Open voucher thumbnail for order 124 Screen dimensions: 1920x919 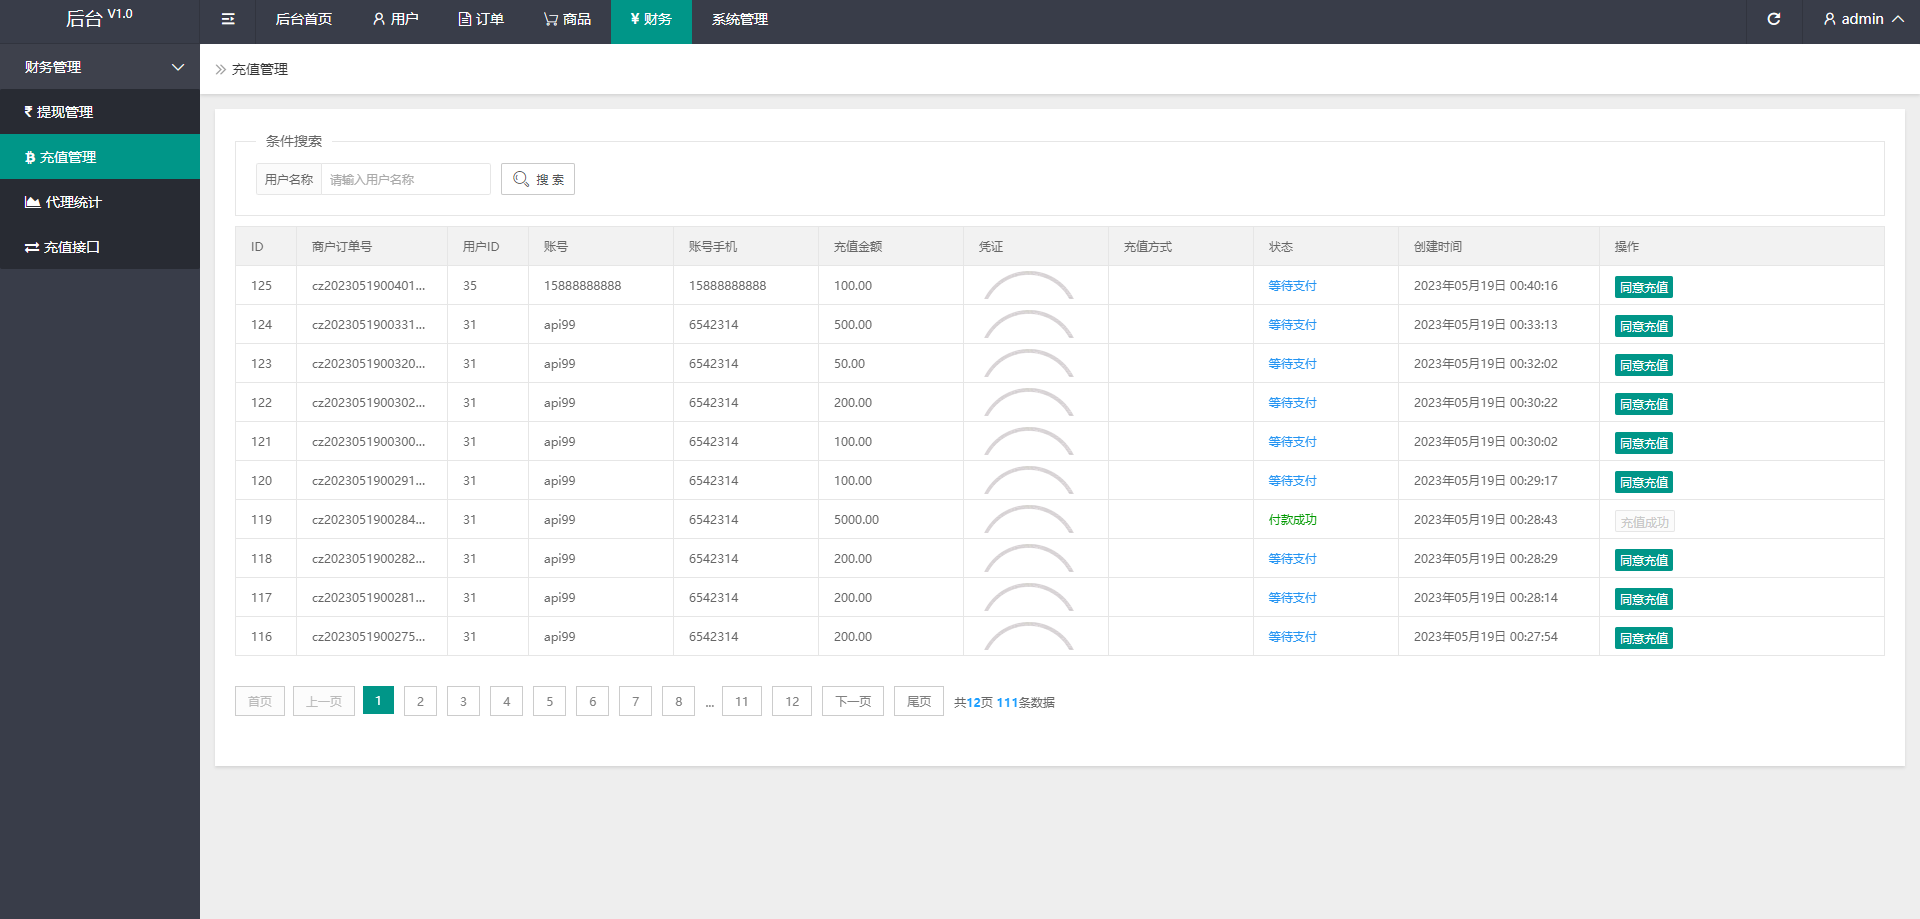tap(1029, 325)
